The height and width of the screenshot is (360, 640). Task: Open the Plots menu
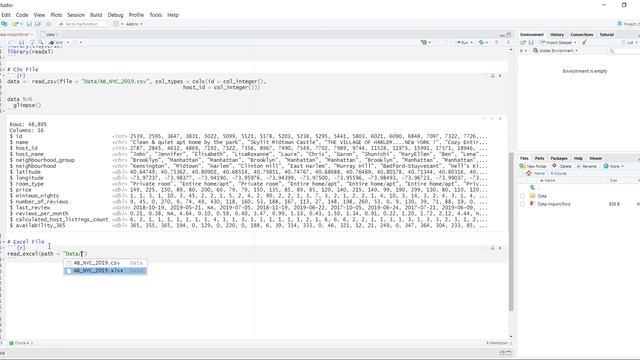click(x=56, y=15)
